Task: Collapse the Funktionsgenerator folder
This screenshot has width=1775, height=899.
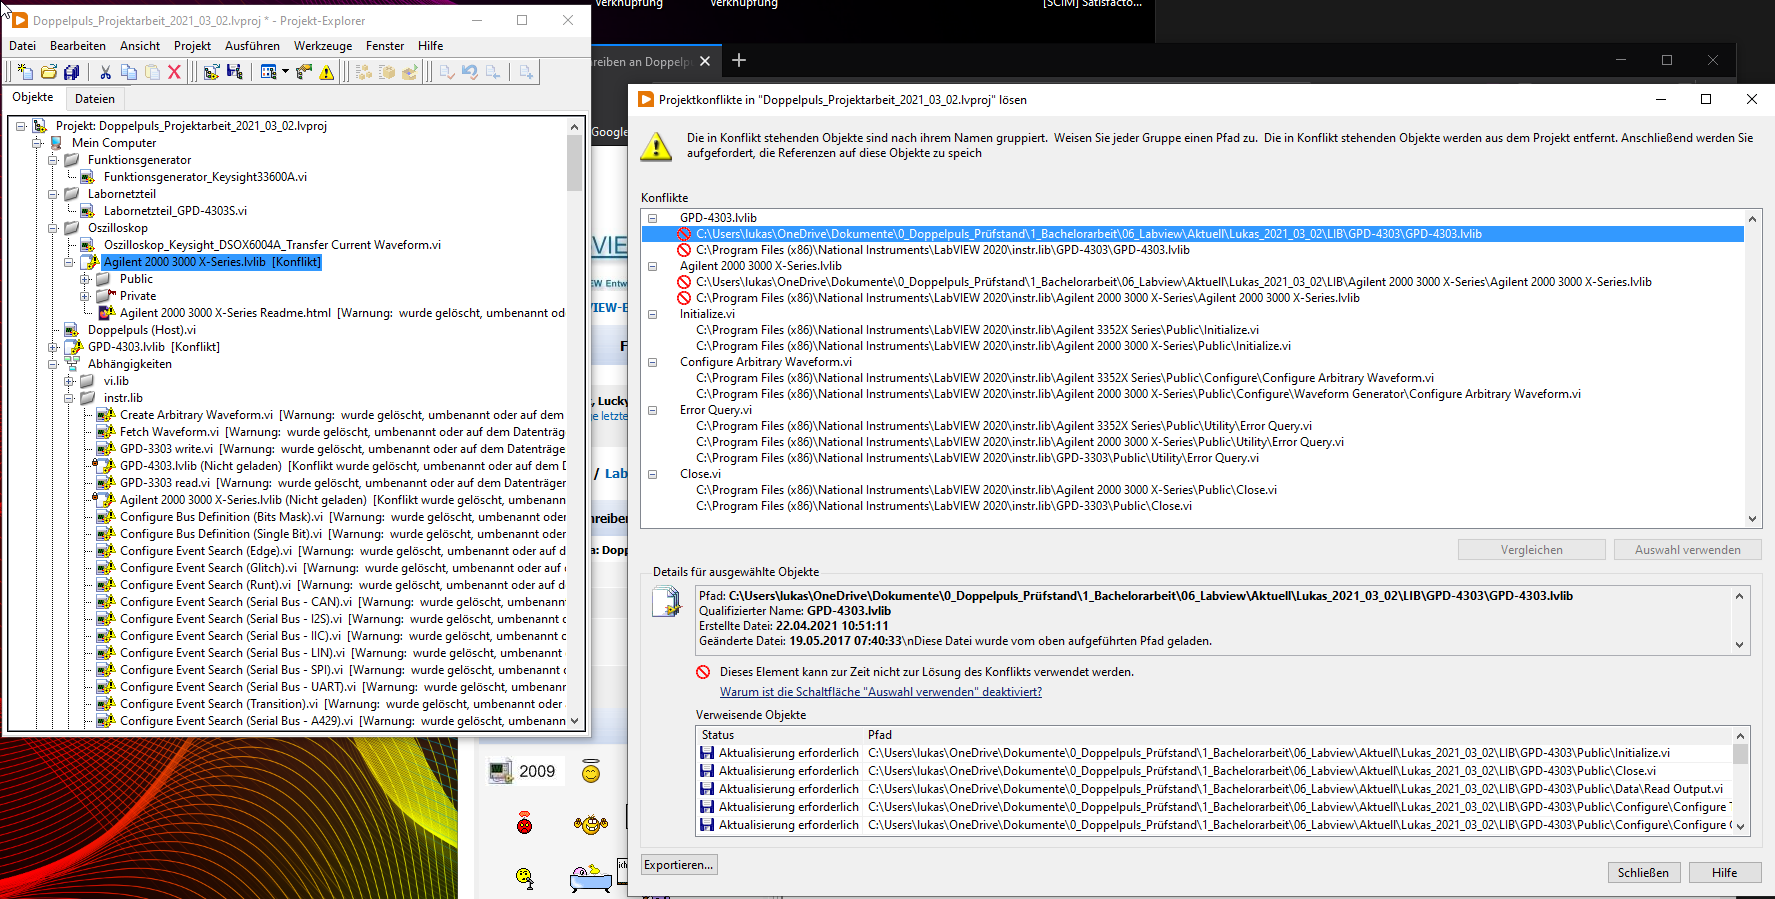Action: tap(53, 160)
